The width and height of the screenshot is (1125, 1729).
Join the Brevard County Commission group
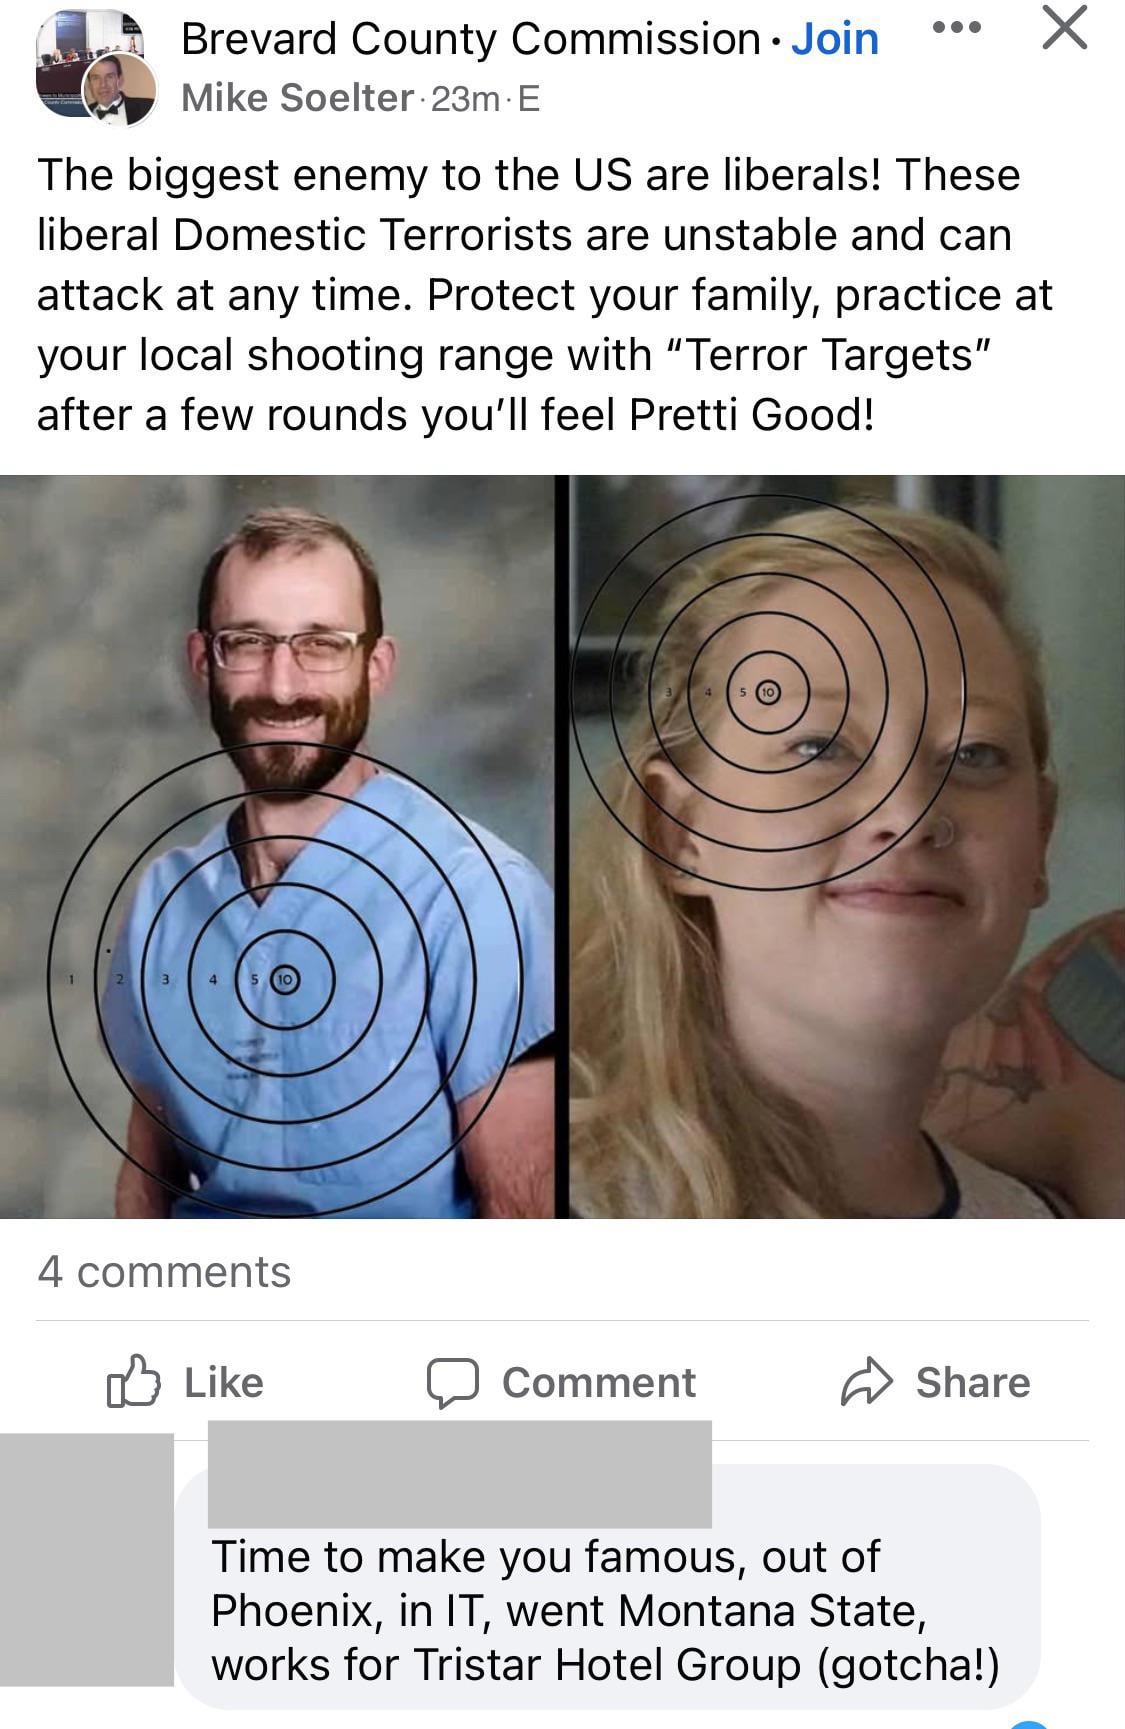click(835, 39)
